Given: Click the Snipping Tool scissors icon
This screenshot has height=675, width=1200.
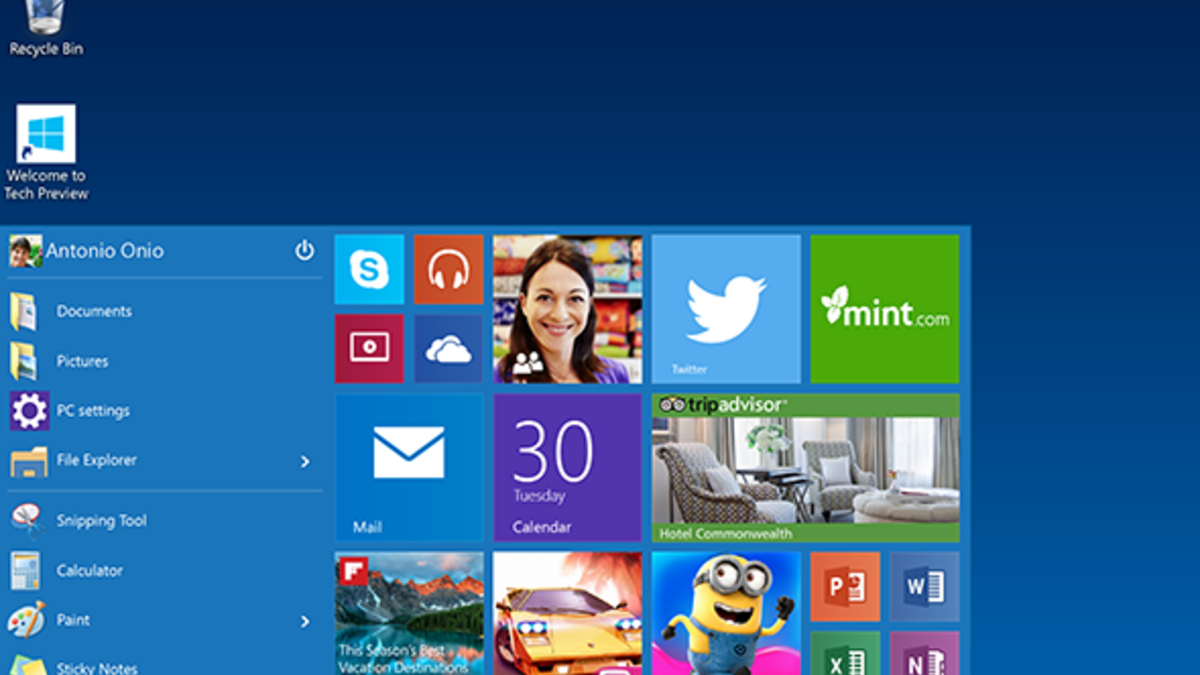Looking at the screenshot, I should [x=26, y=520].
